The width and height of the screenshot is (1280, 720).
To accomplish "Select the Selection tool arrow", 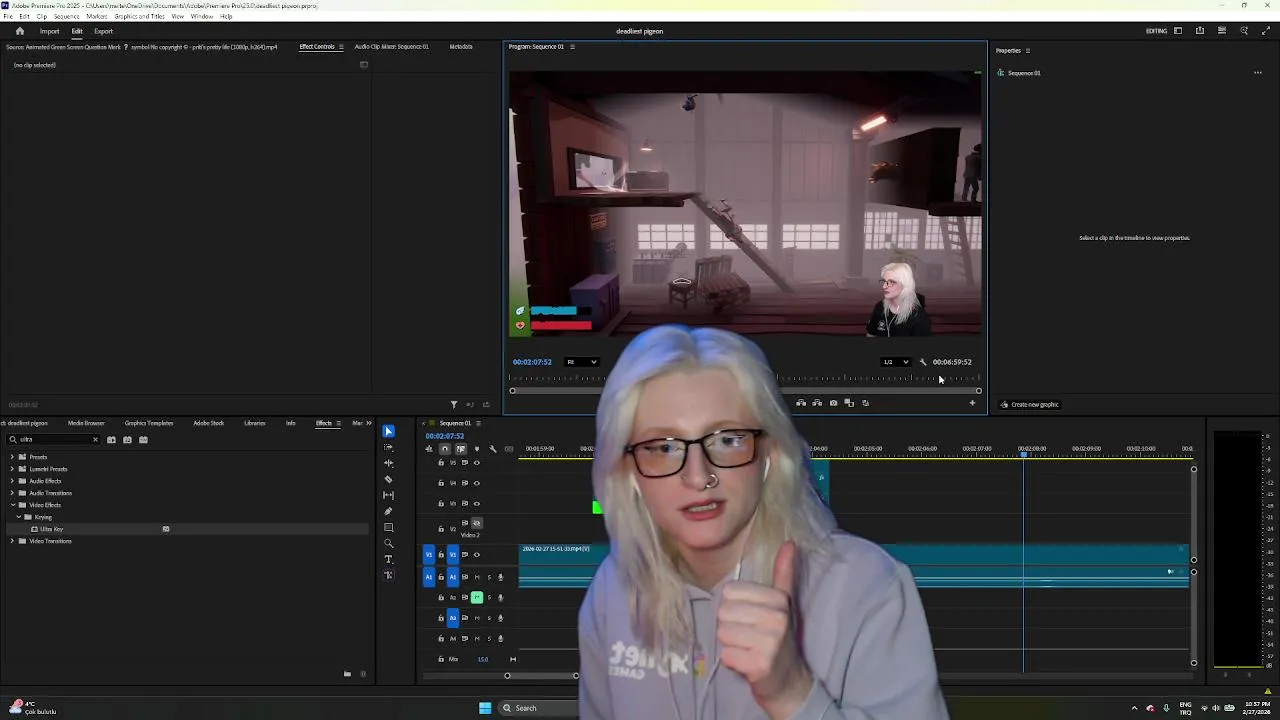I will tap(389, 431).
